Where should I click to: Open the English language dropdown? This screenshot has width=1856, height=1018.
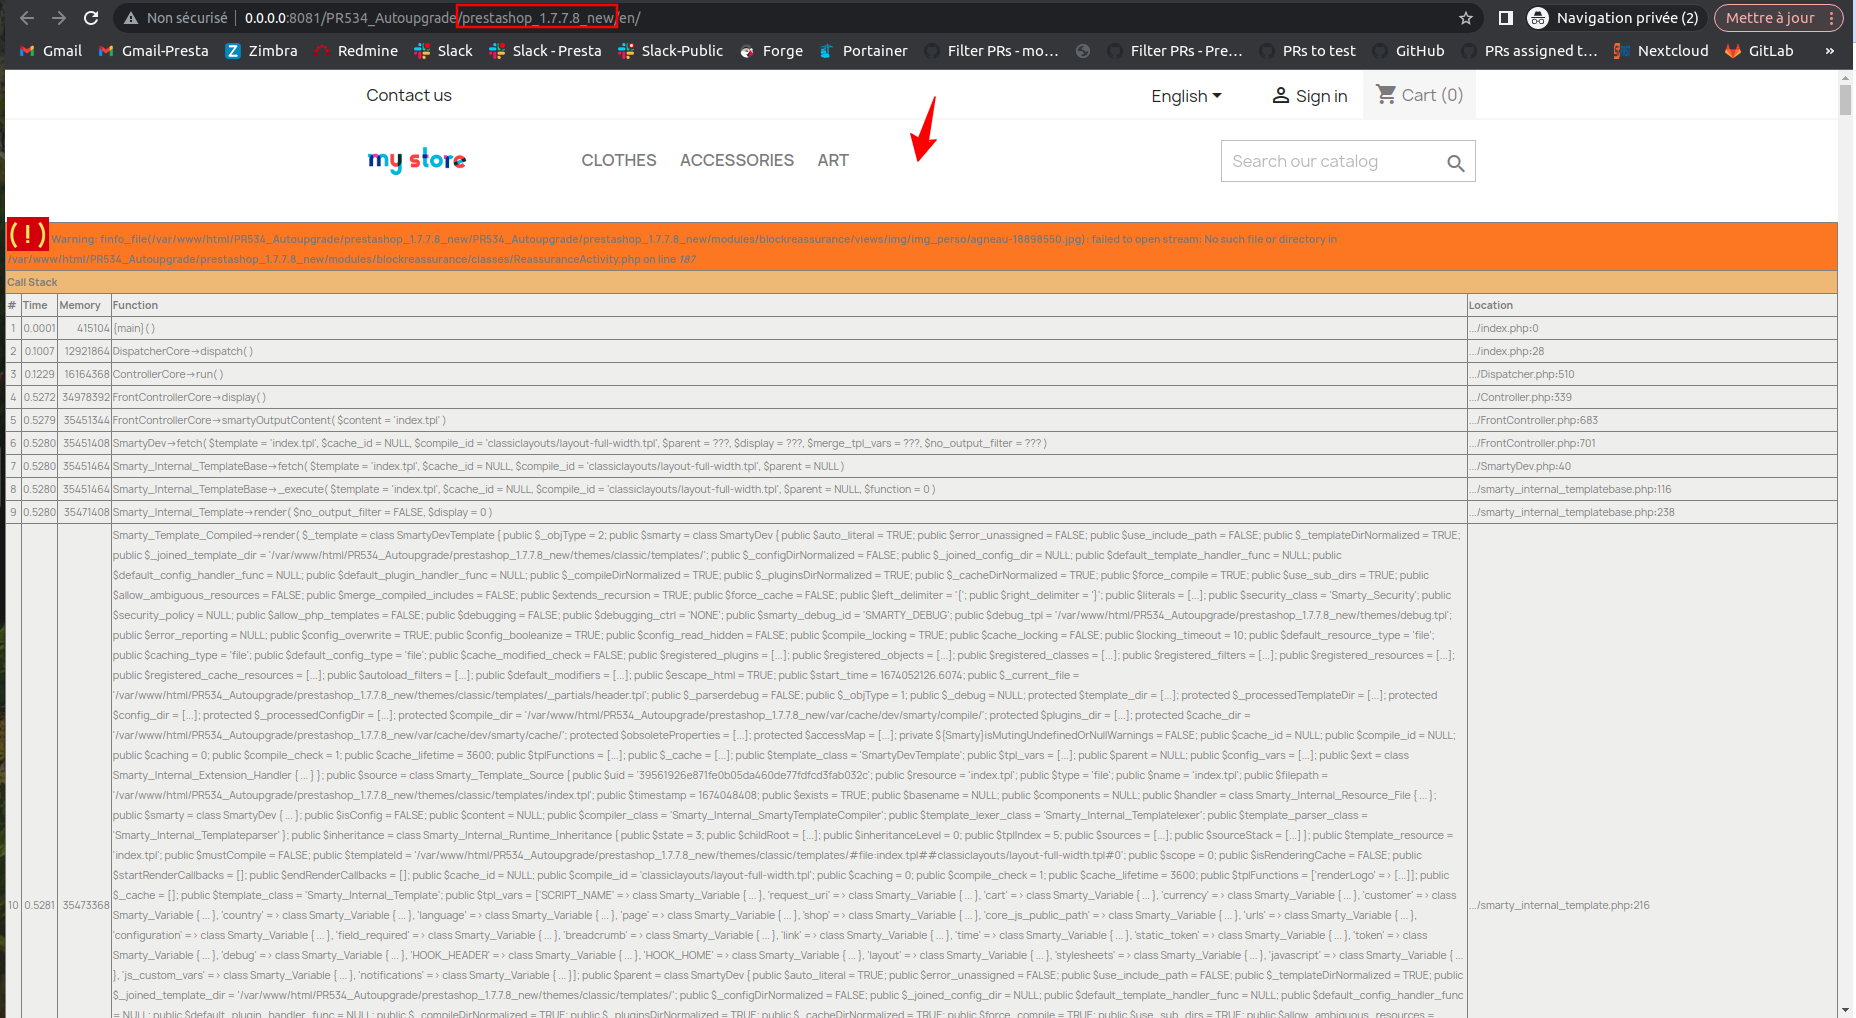coord(1185,96)
